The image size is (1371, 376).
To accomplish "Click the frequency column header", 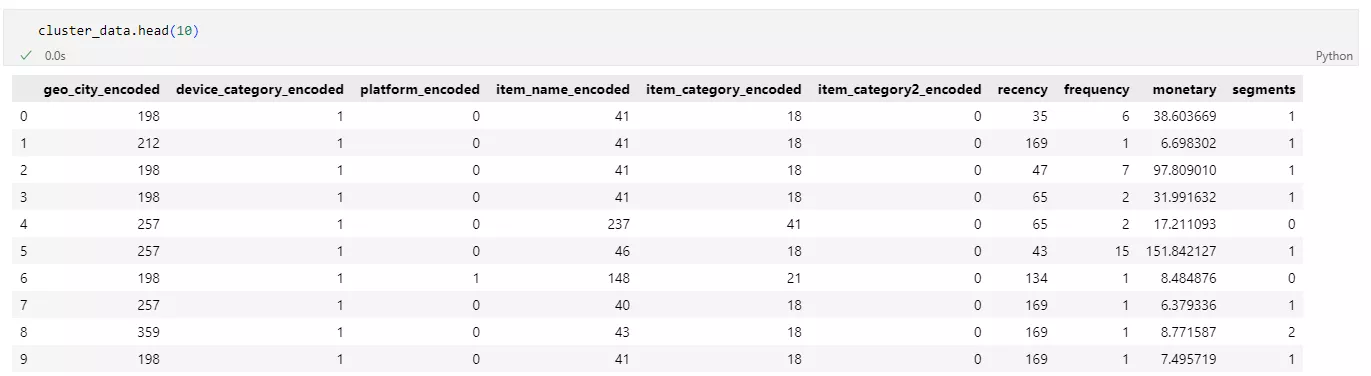I will click(1097, 89).
